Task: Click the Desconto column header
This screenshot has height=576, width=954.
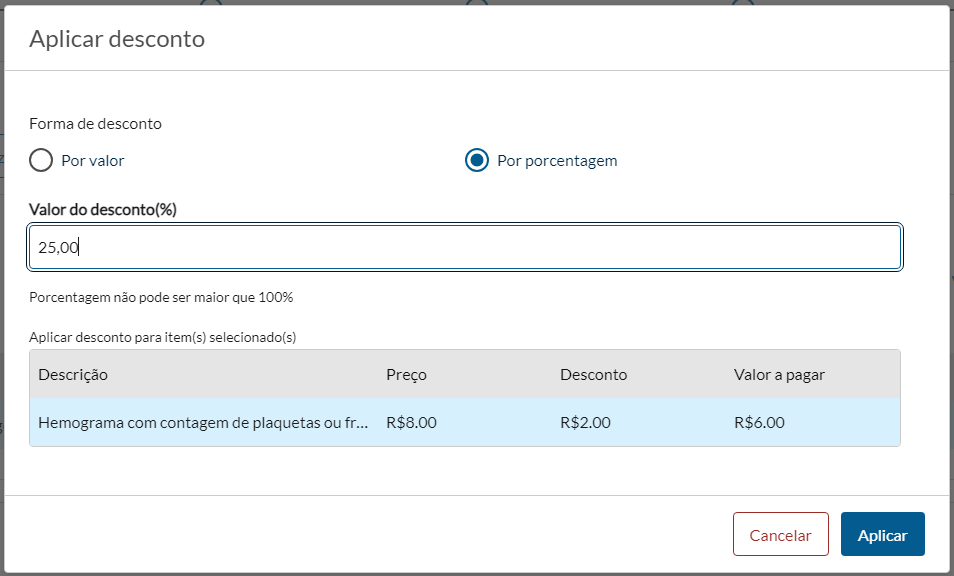Action: tap(593, 374)
